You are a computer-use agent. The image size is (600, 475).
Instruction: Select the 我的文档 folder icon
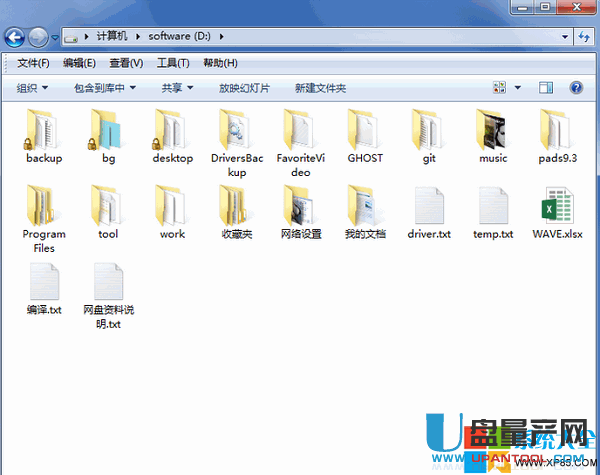[x=364, y=206]
